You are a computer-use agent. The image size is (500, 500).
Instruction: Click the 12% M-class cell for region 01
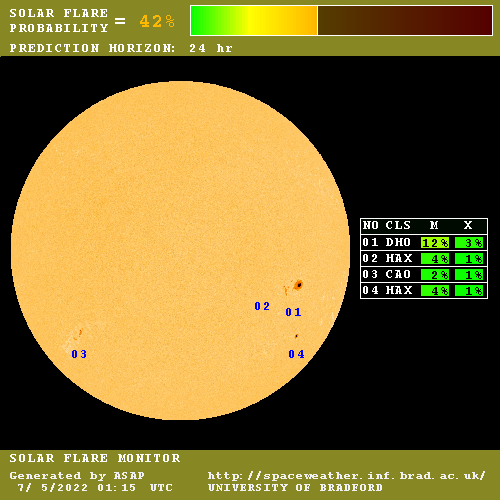[x=435, y=243]
